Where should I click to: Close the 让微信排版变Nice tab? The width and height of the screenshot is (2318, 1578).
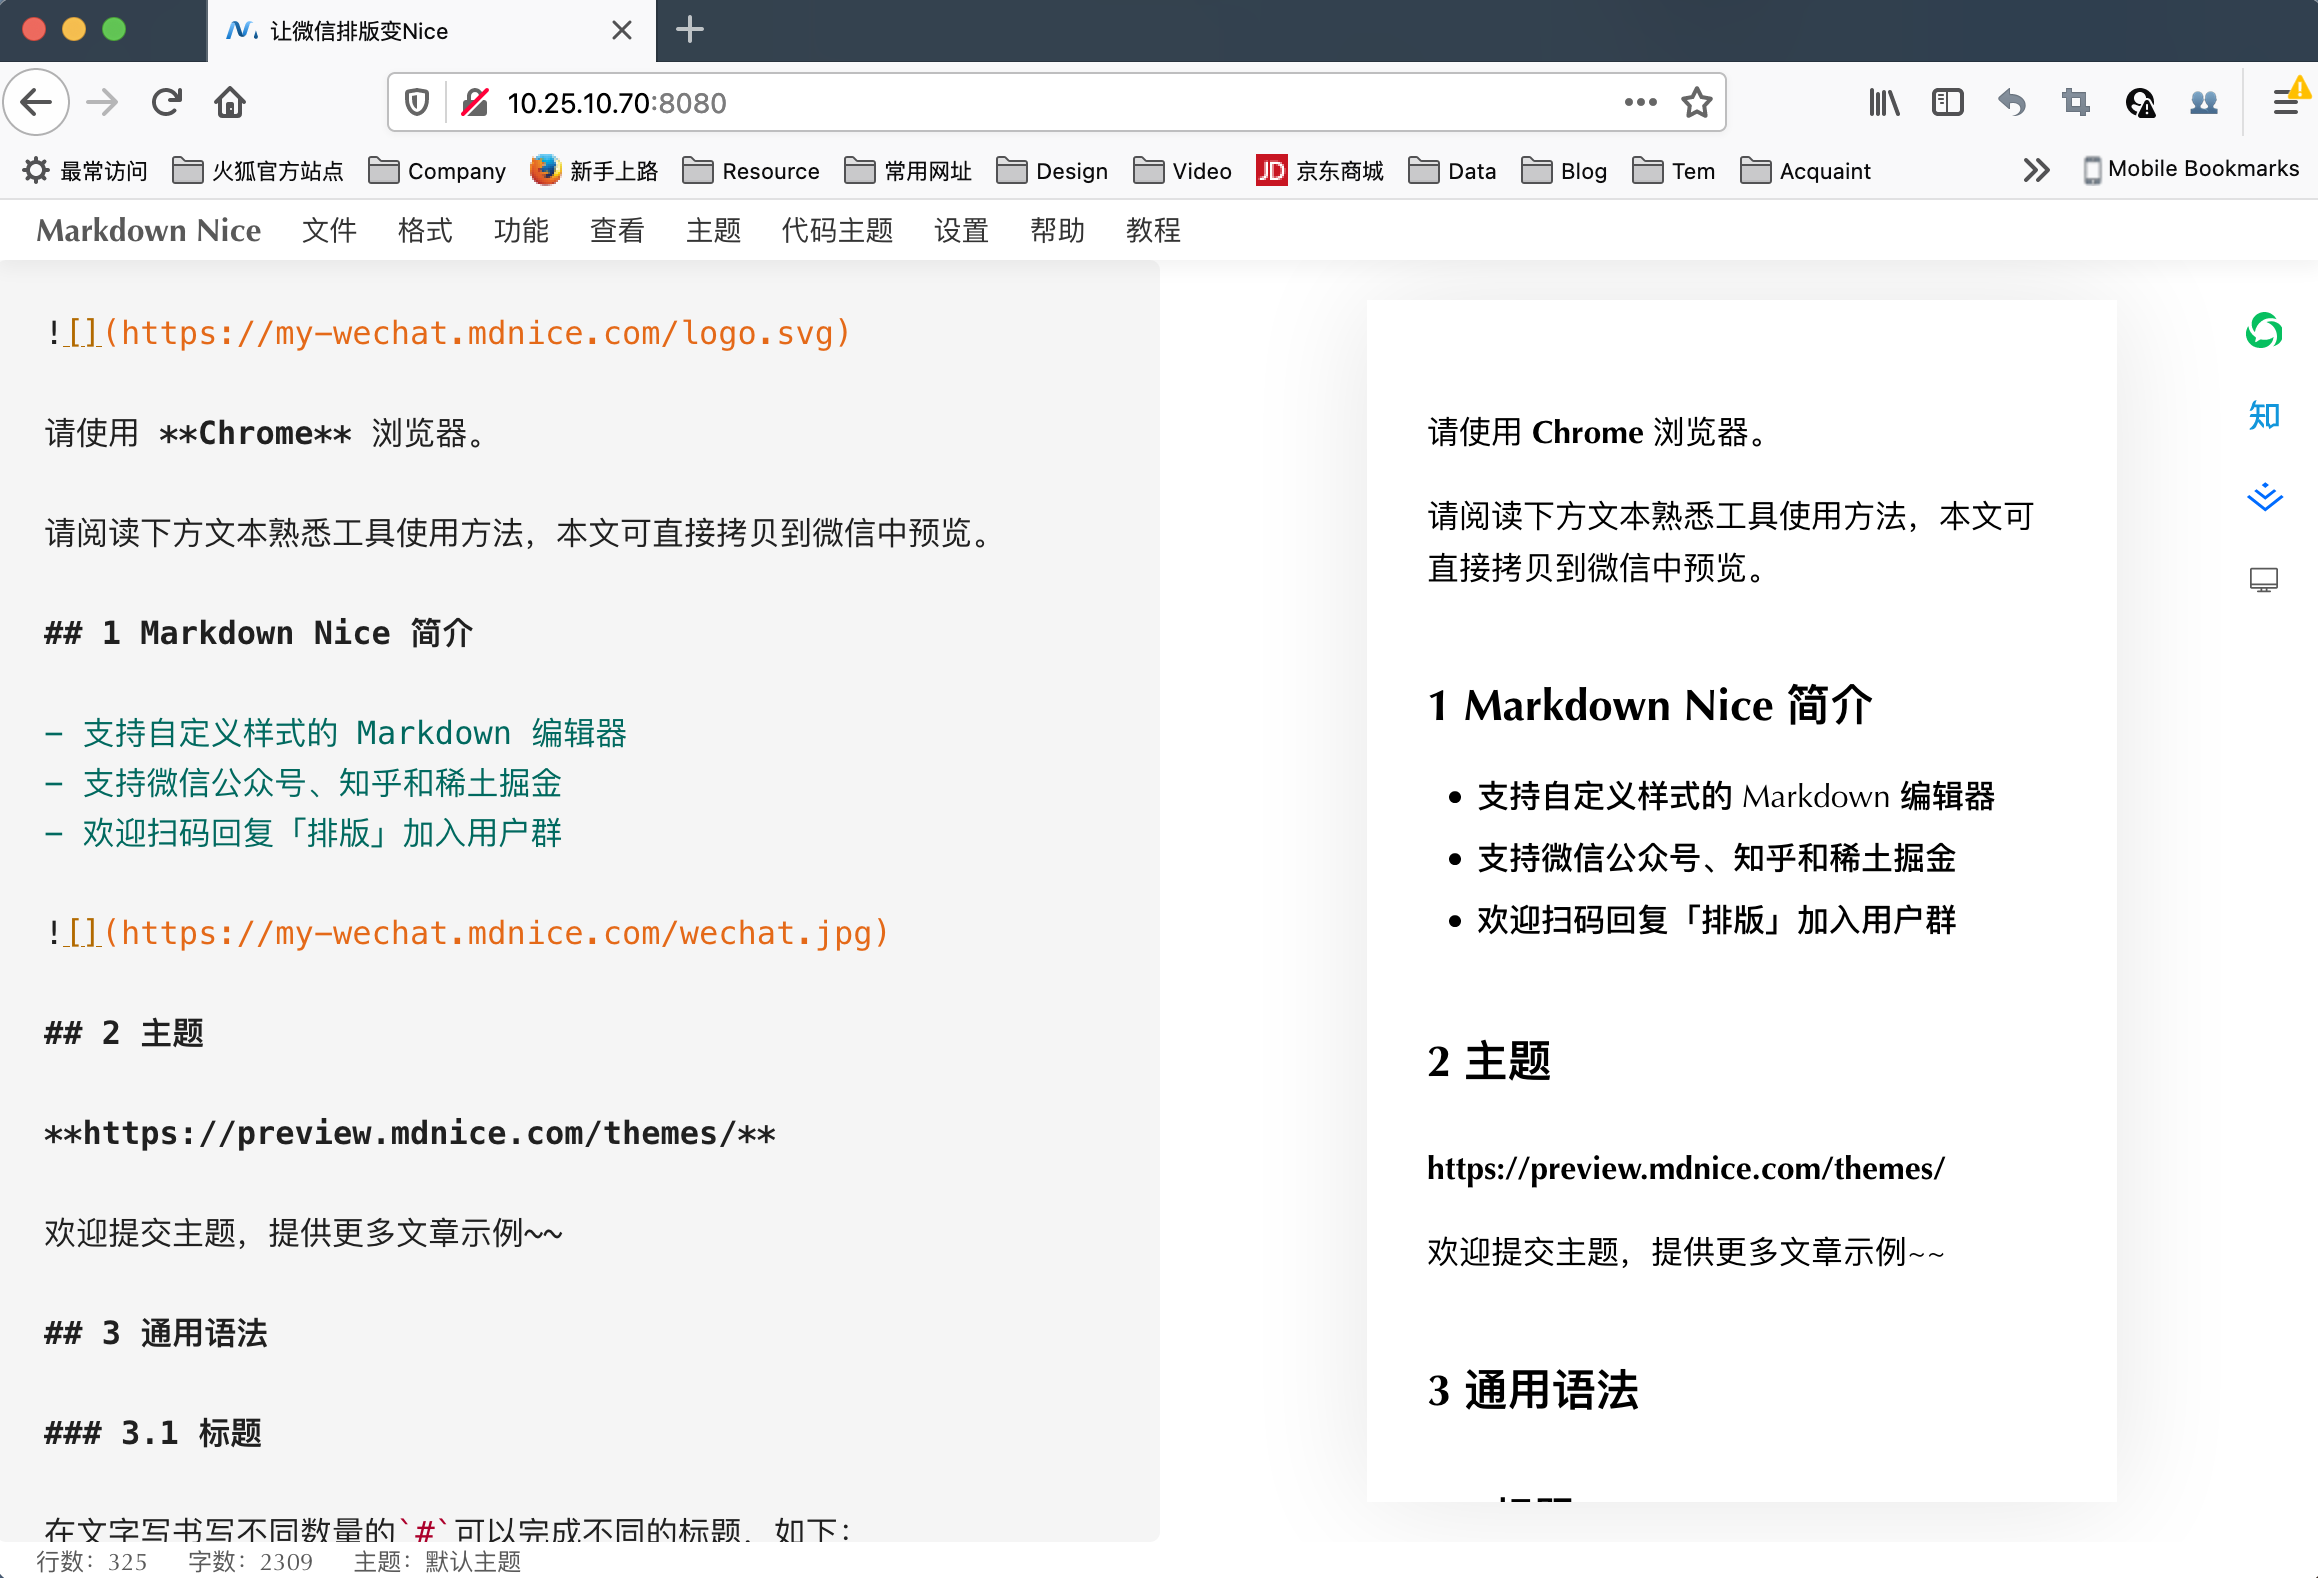[x=621, y=31]
